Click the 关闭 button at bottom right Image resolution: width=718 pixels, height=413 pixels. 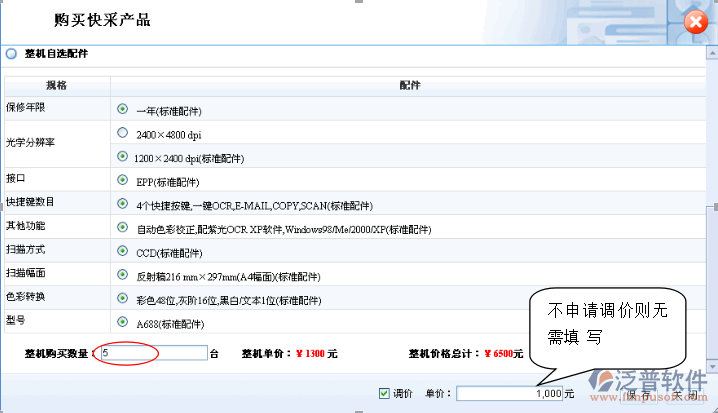click(x=683, y=393)
